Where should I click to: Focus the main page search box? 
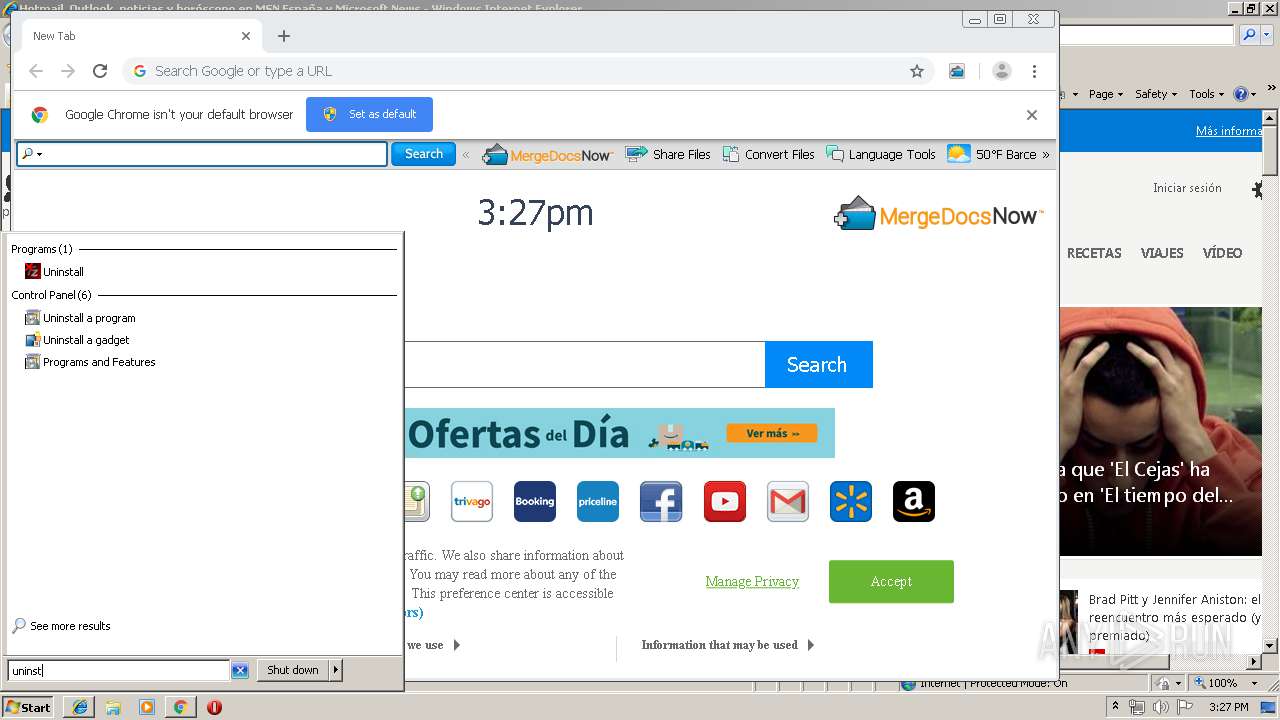[x=585, y=365]
